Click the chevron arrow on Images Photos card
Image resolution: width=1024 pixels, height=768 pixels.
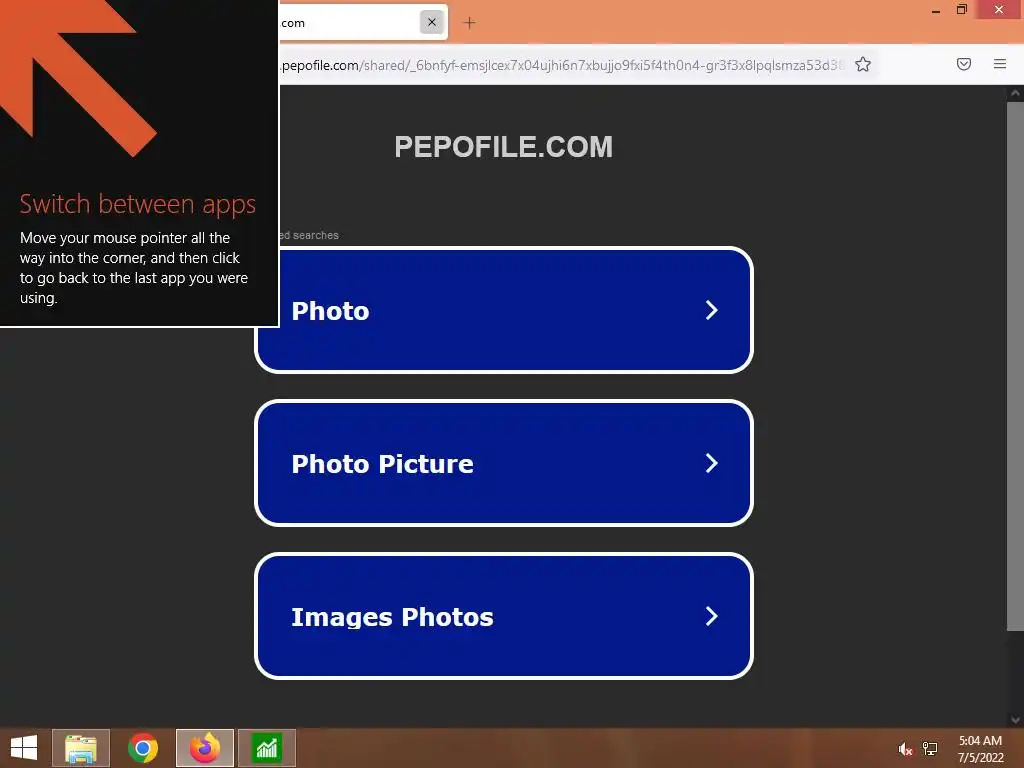pyautogui.click(x=712, y=616)
